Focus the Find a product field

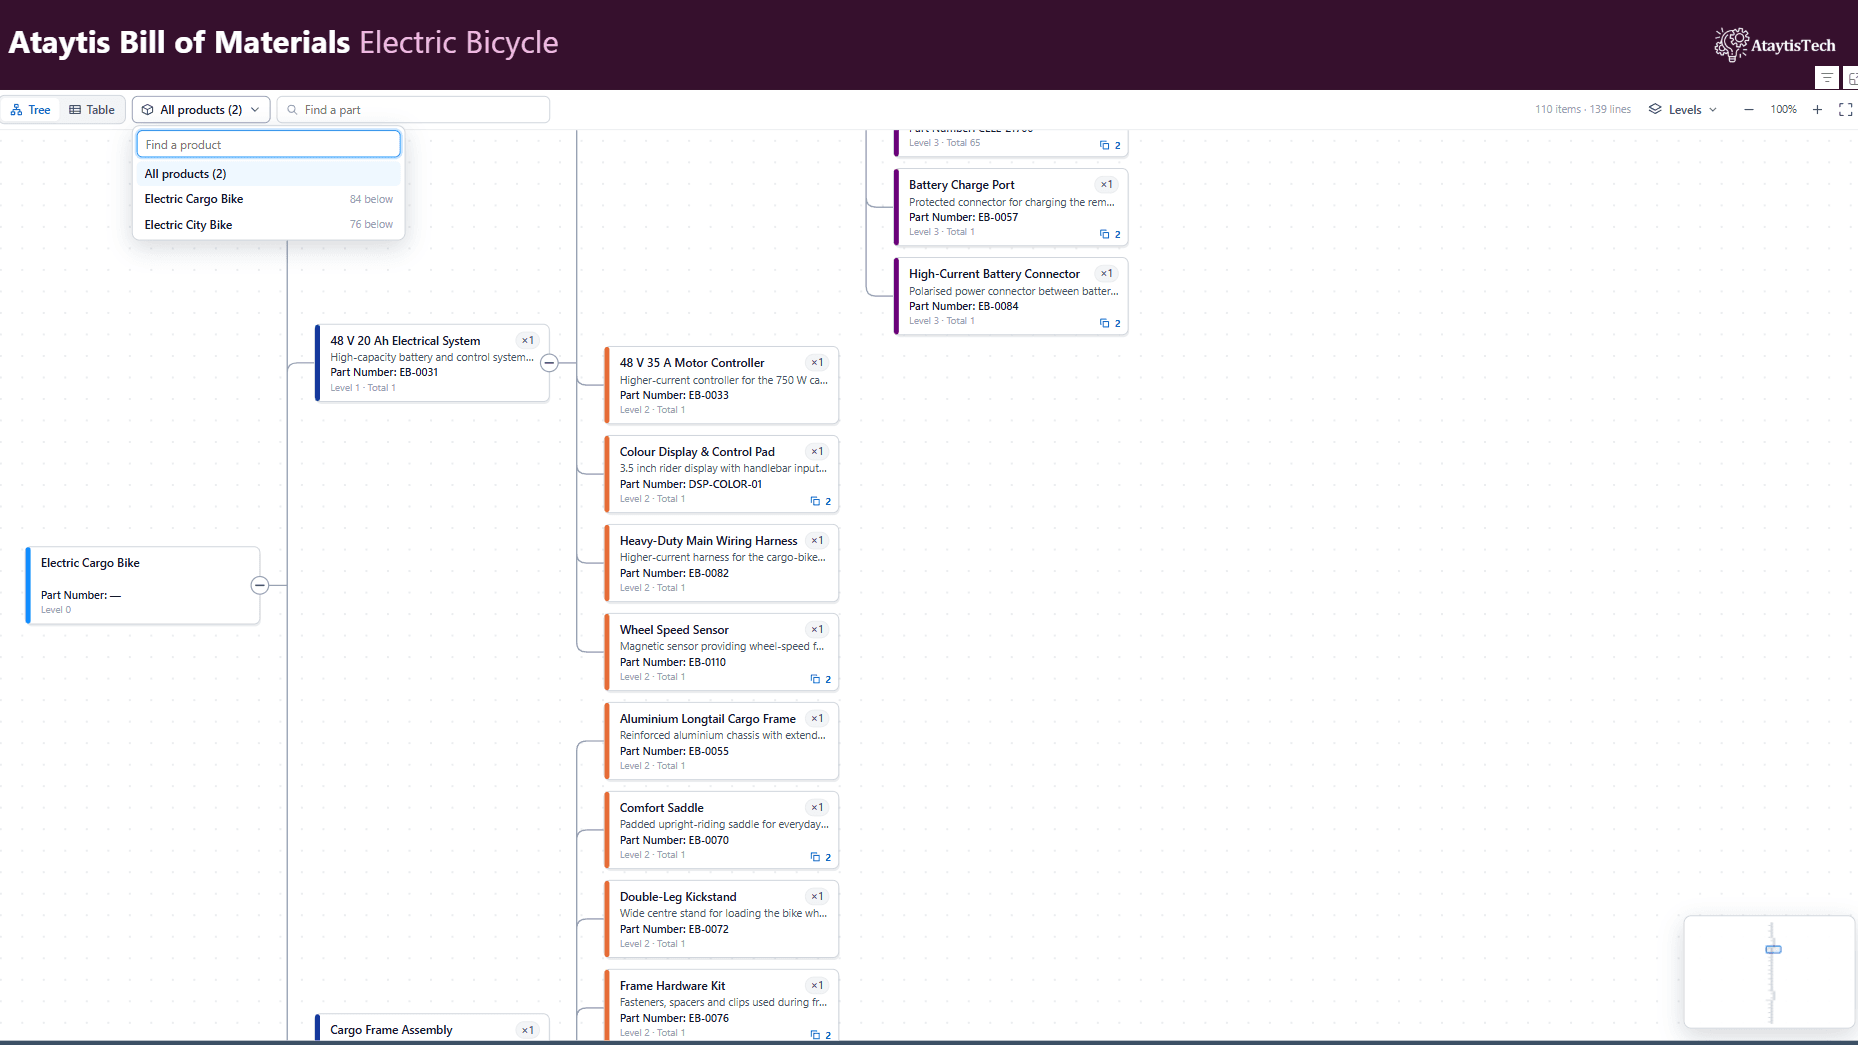point(269,145)
